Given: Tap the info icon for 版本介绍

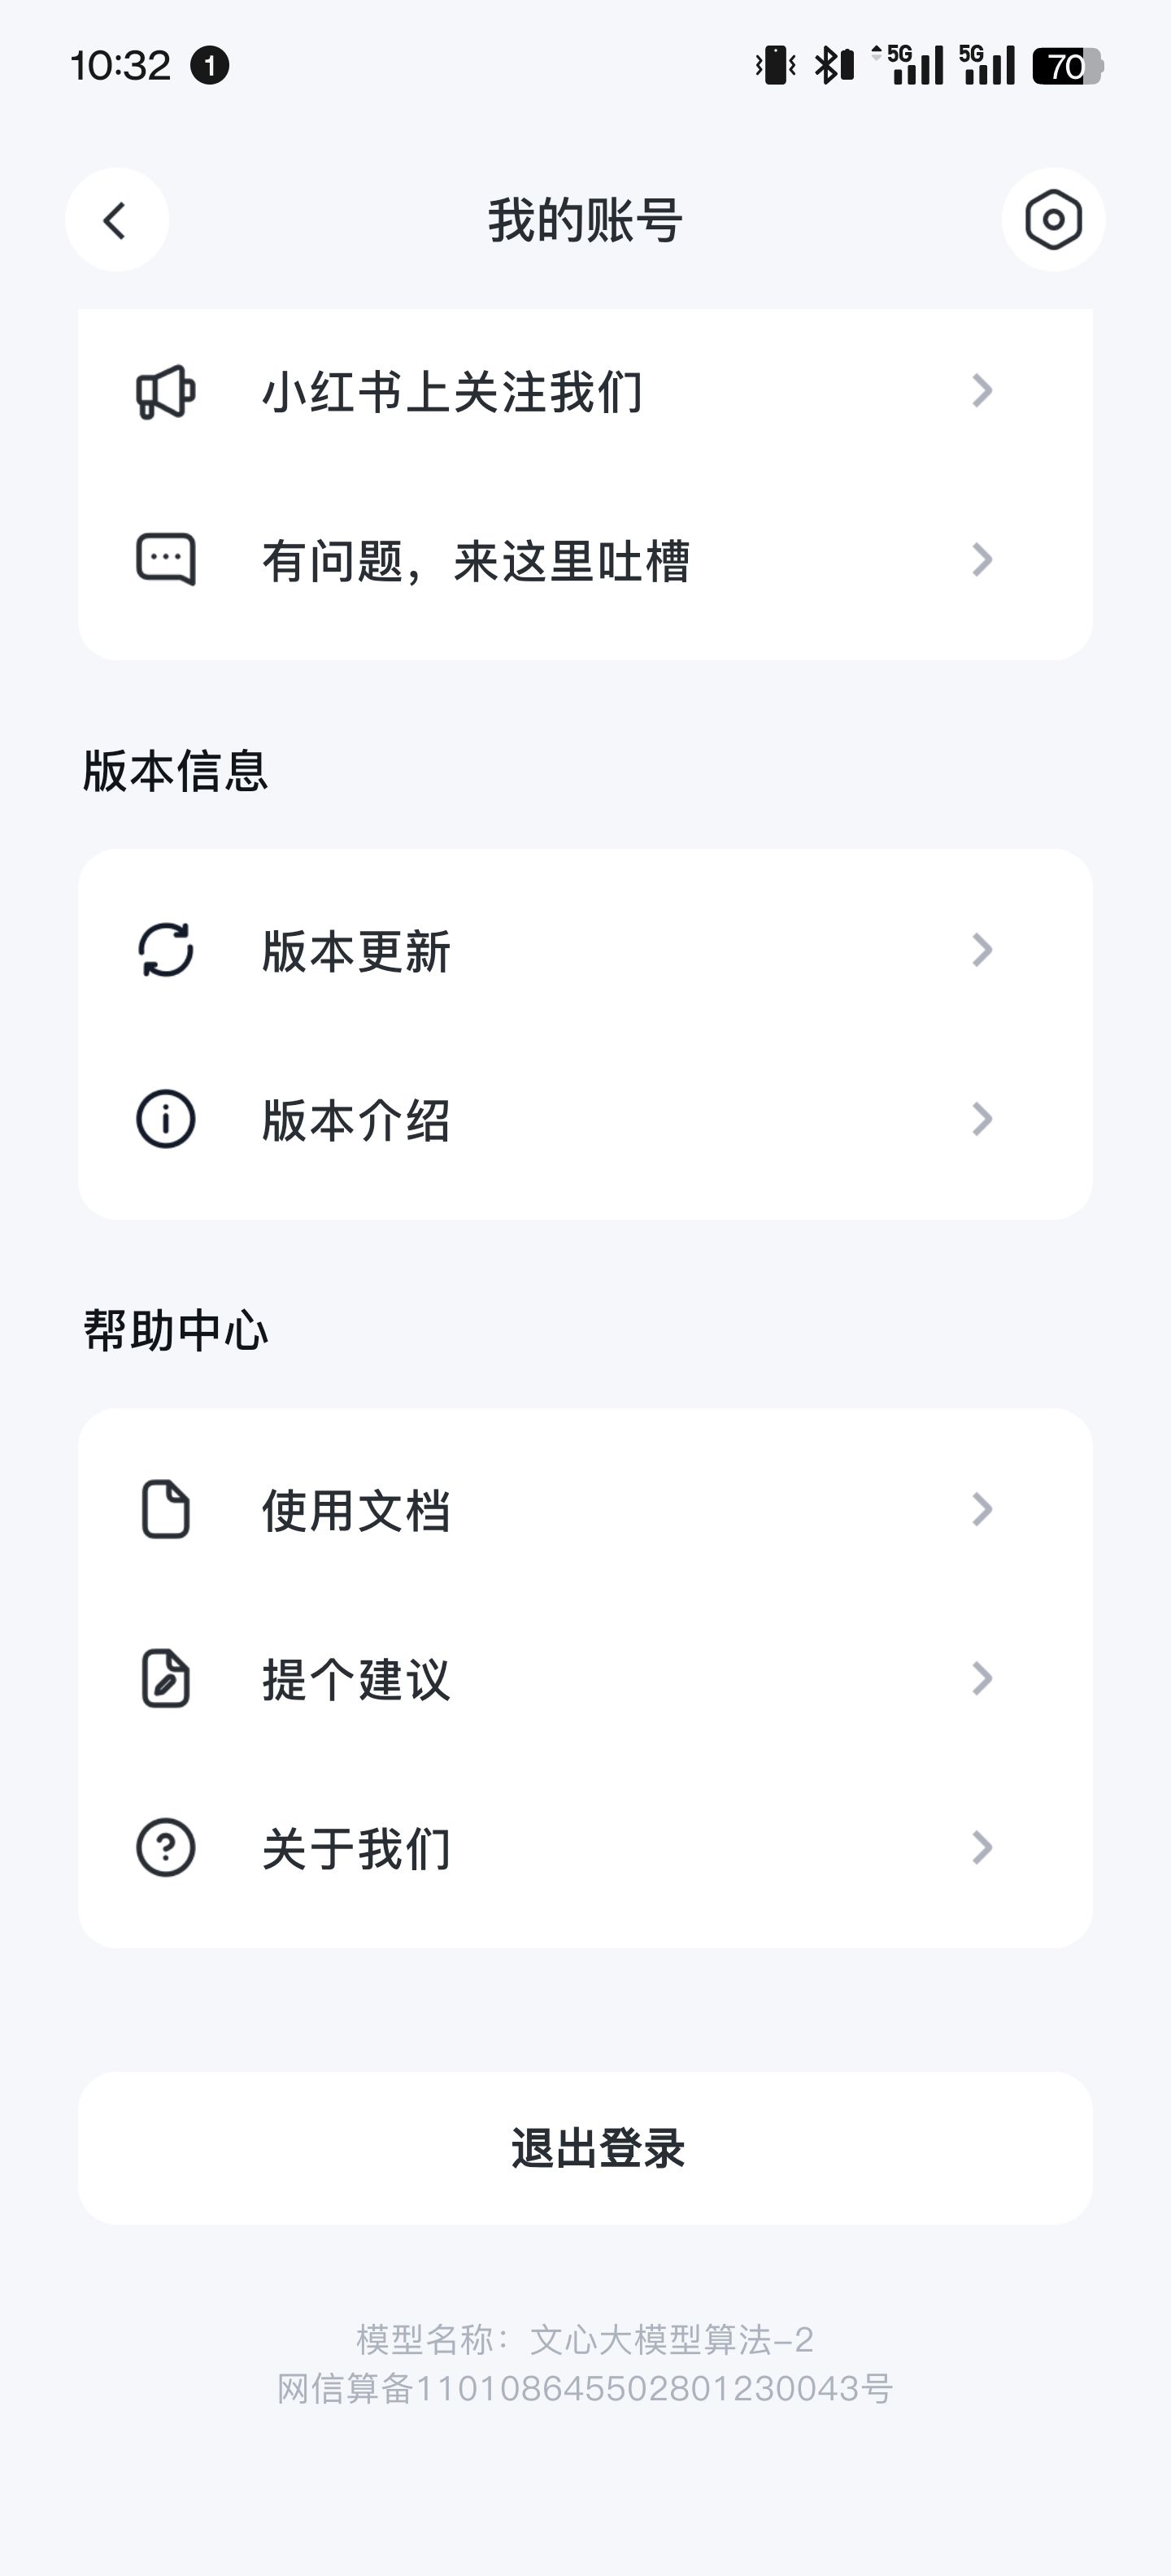Looking at the screenshot, I should click(x=165, y=1119).
